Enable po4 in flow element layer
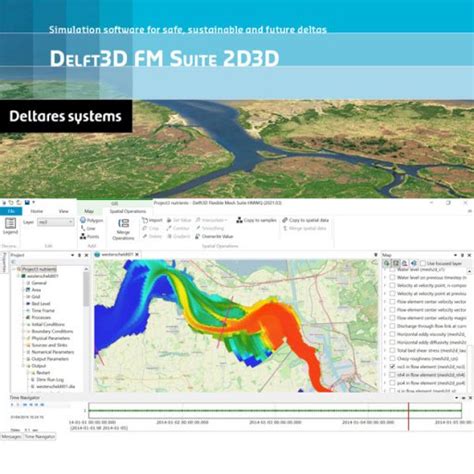 pos(392,383)
